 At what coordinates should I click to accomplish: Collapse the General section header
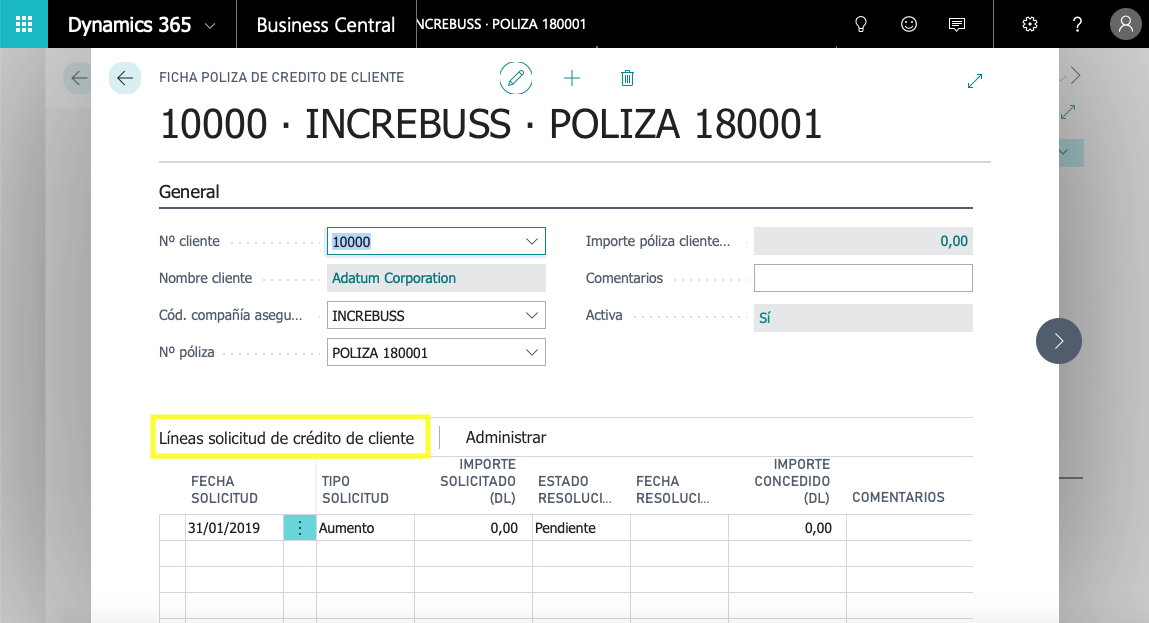pyautogui.click(x=189, y=192)
